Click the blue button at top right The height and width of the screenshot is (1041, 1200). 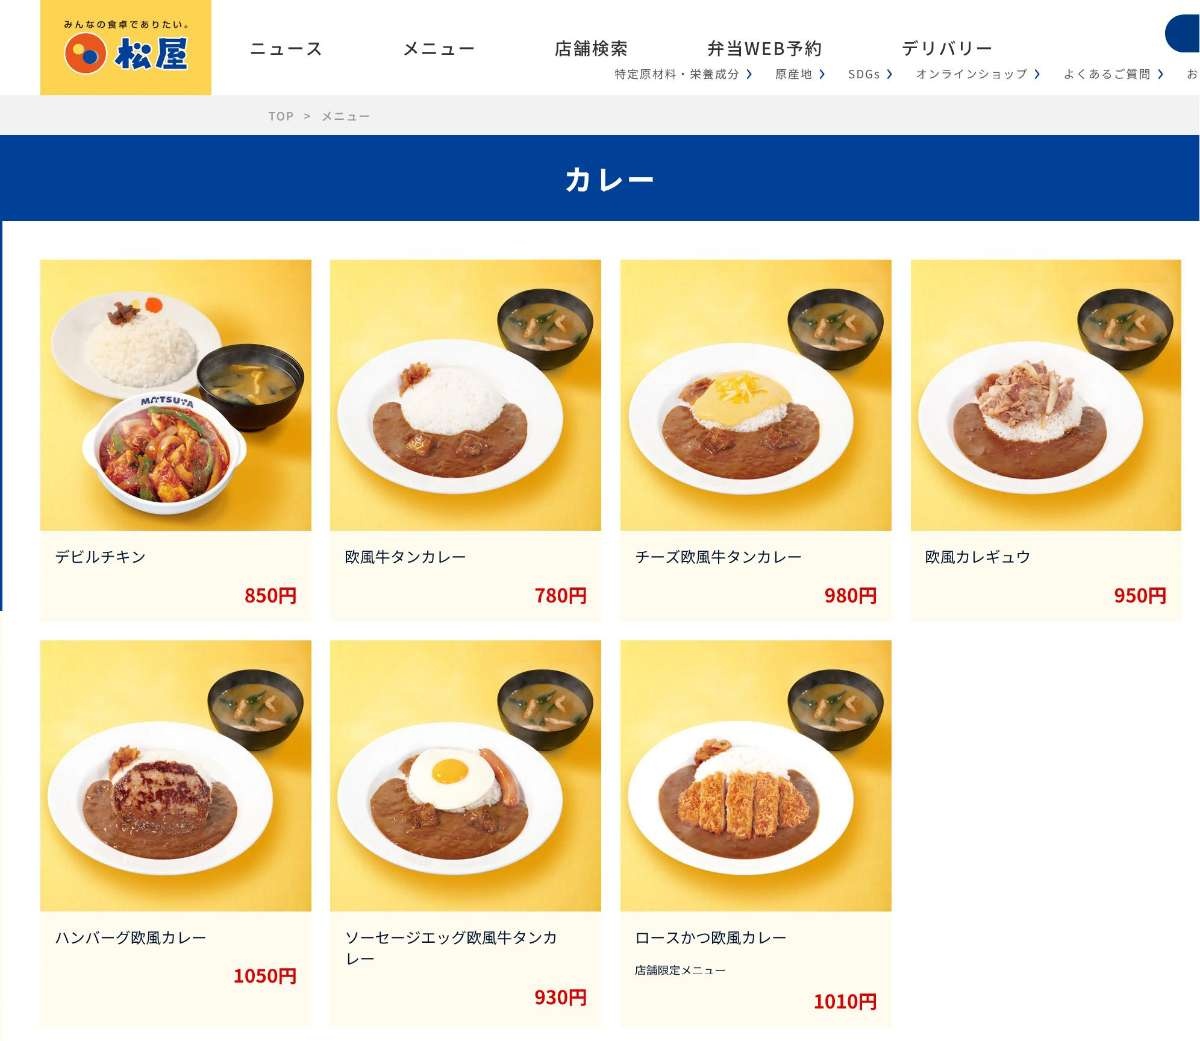(1183, 34)
